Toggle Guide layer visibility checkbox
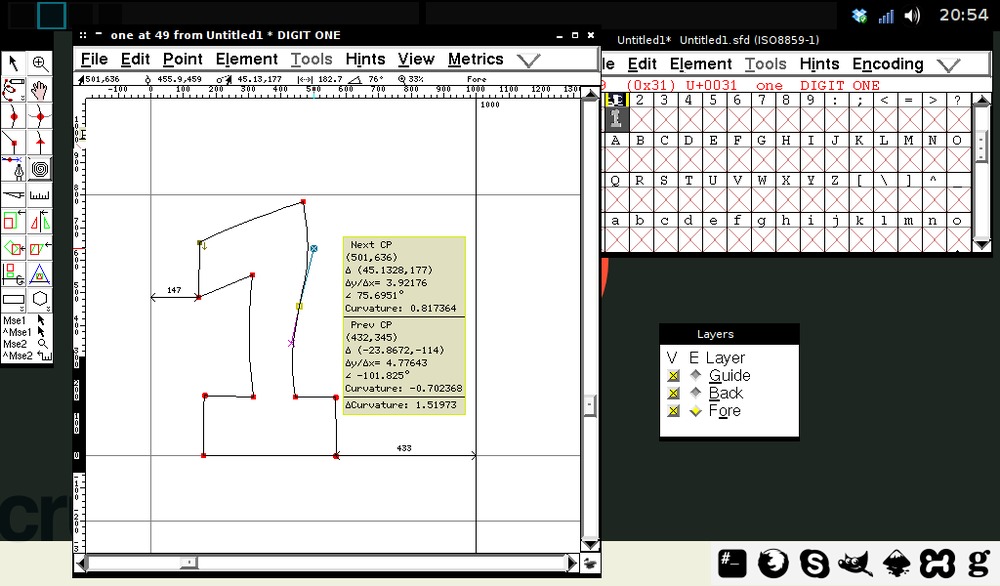1000x586 pixels. (673, 376)
